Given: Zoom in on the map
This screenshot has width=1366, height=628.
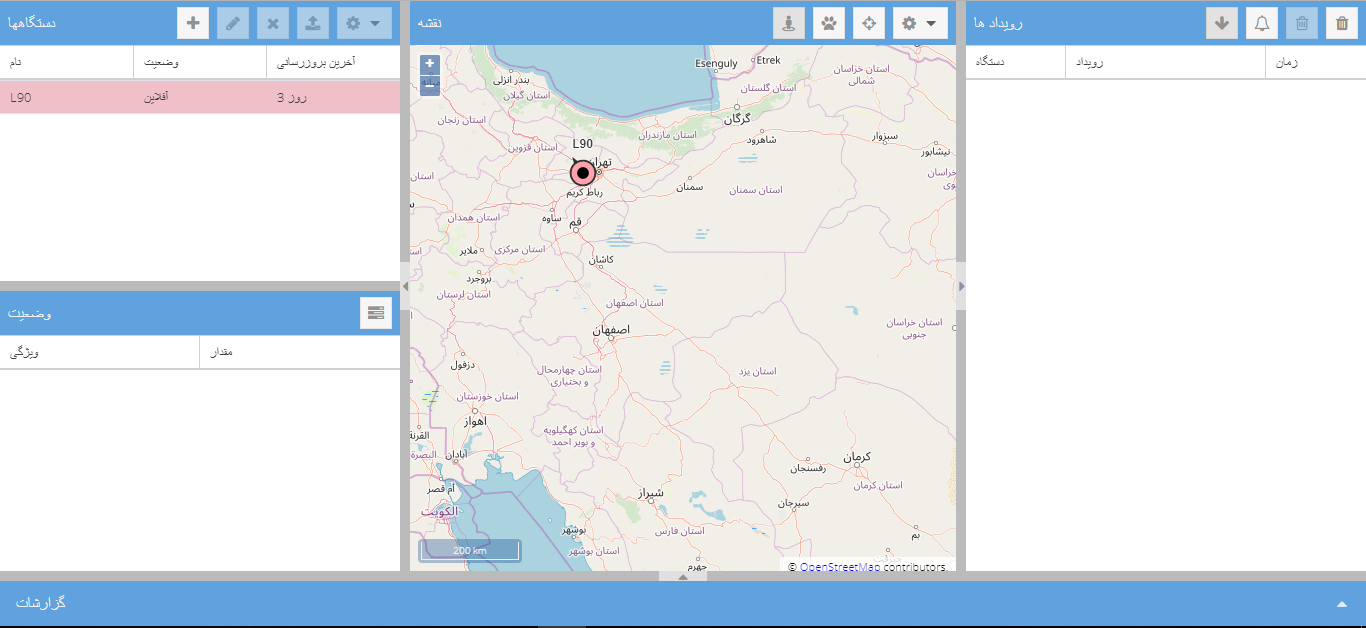Looking at the screenshot, I should [x=430, y=63].
